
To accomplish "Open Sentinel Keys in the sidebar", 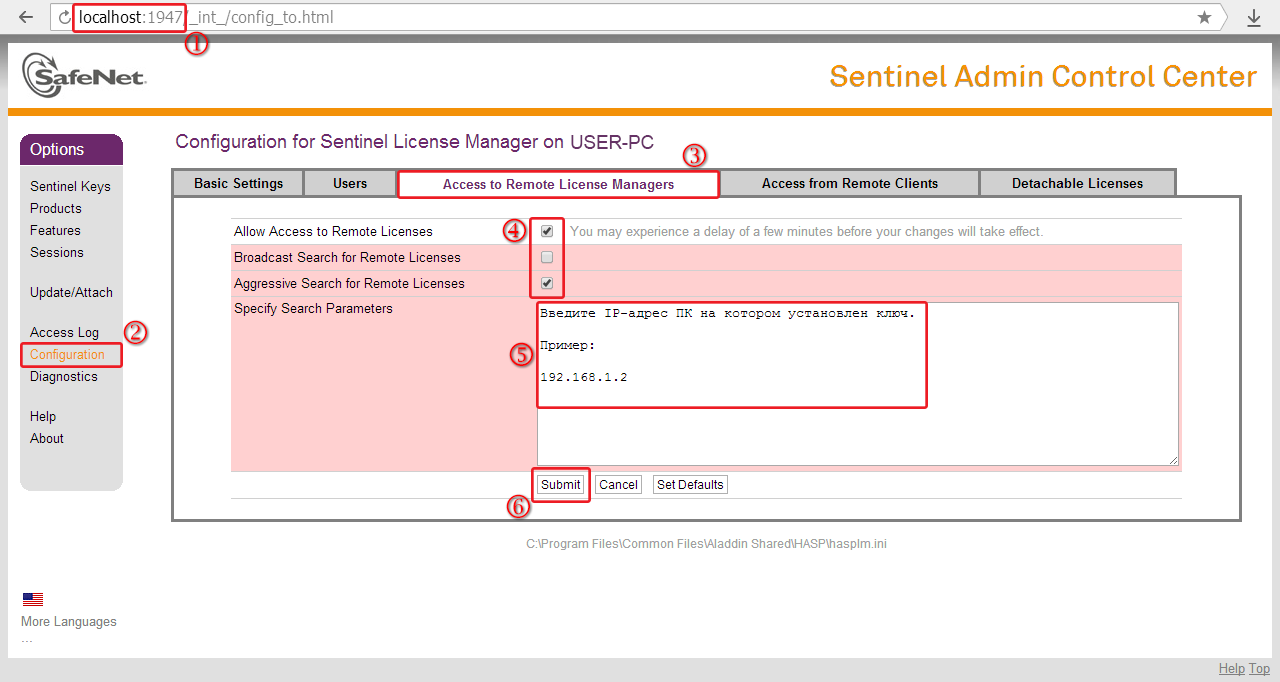I will [x=70, y=186].
